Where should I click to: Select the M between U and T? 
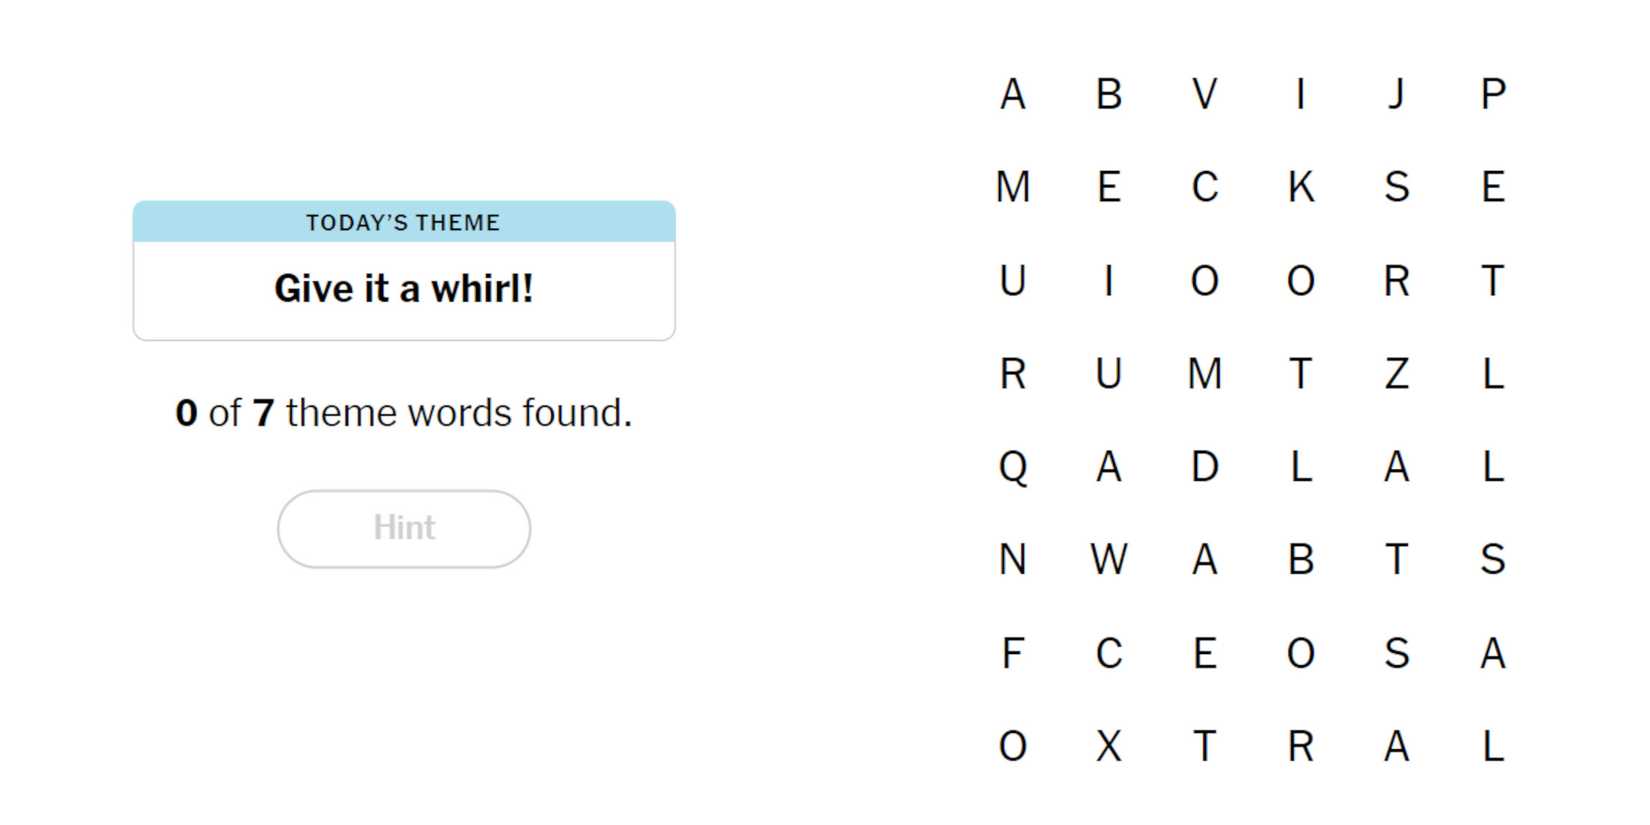pos(1204,374)
